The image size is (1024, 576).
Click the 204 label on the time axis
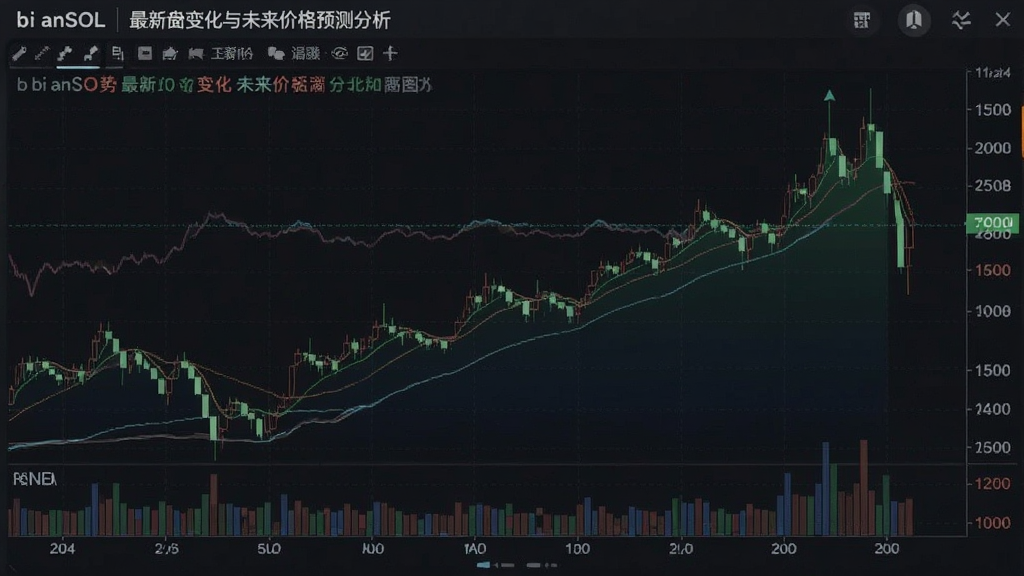point(62,549)
